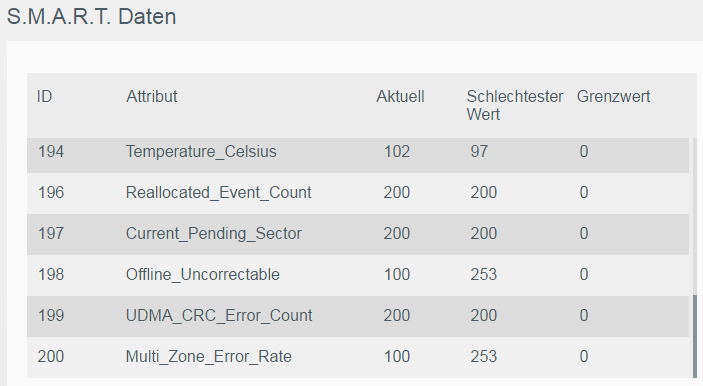Click the Grenzwert column header
Image resolution: width=703 pixels, height=386 pixels.
(613, 96)
